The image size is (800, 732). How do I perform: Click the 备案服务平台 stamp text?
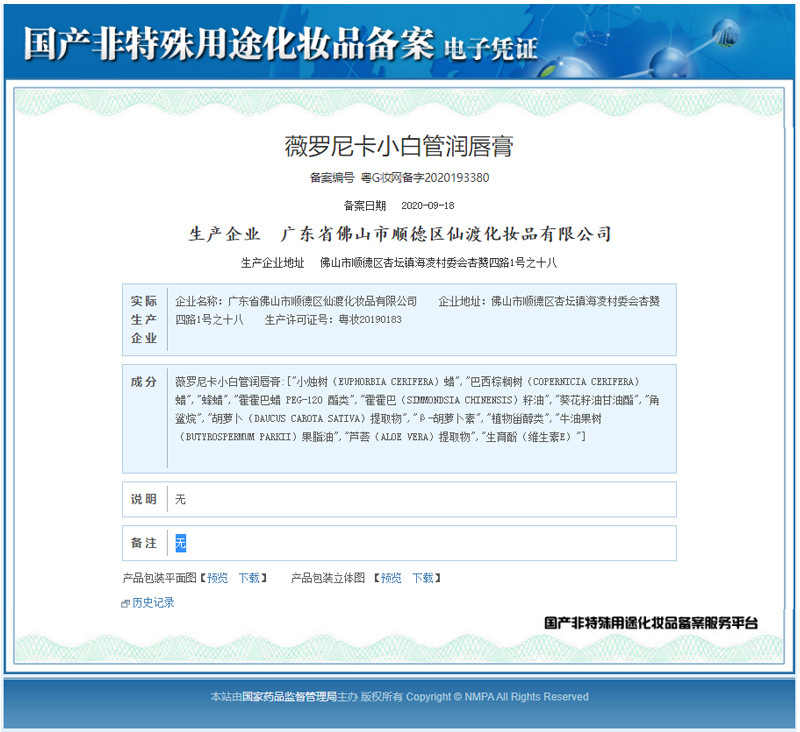coord(651,623)
